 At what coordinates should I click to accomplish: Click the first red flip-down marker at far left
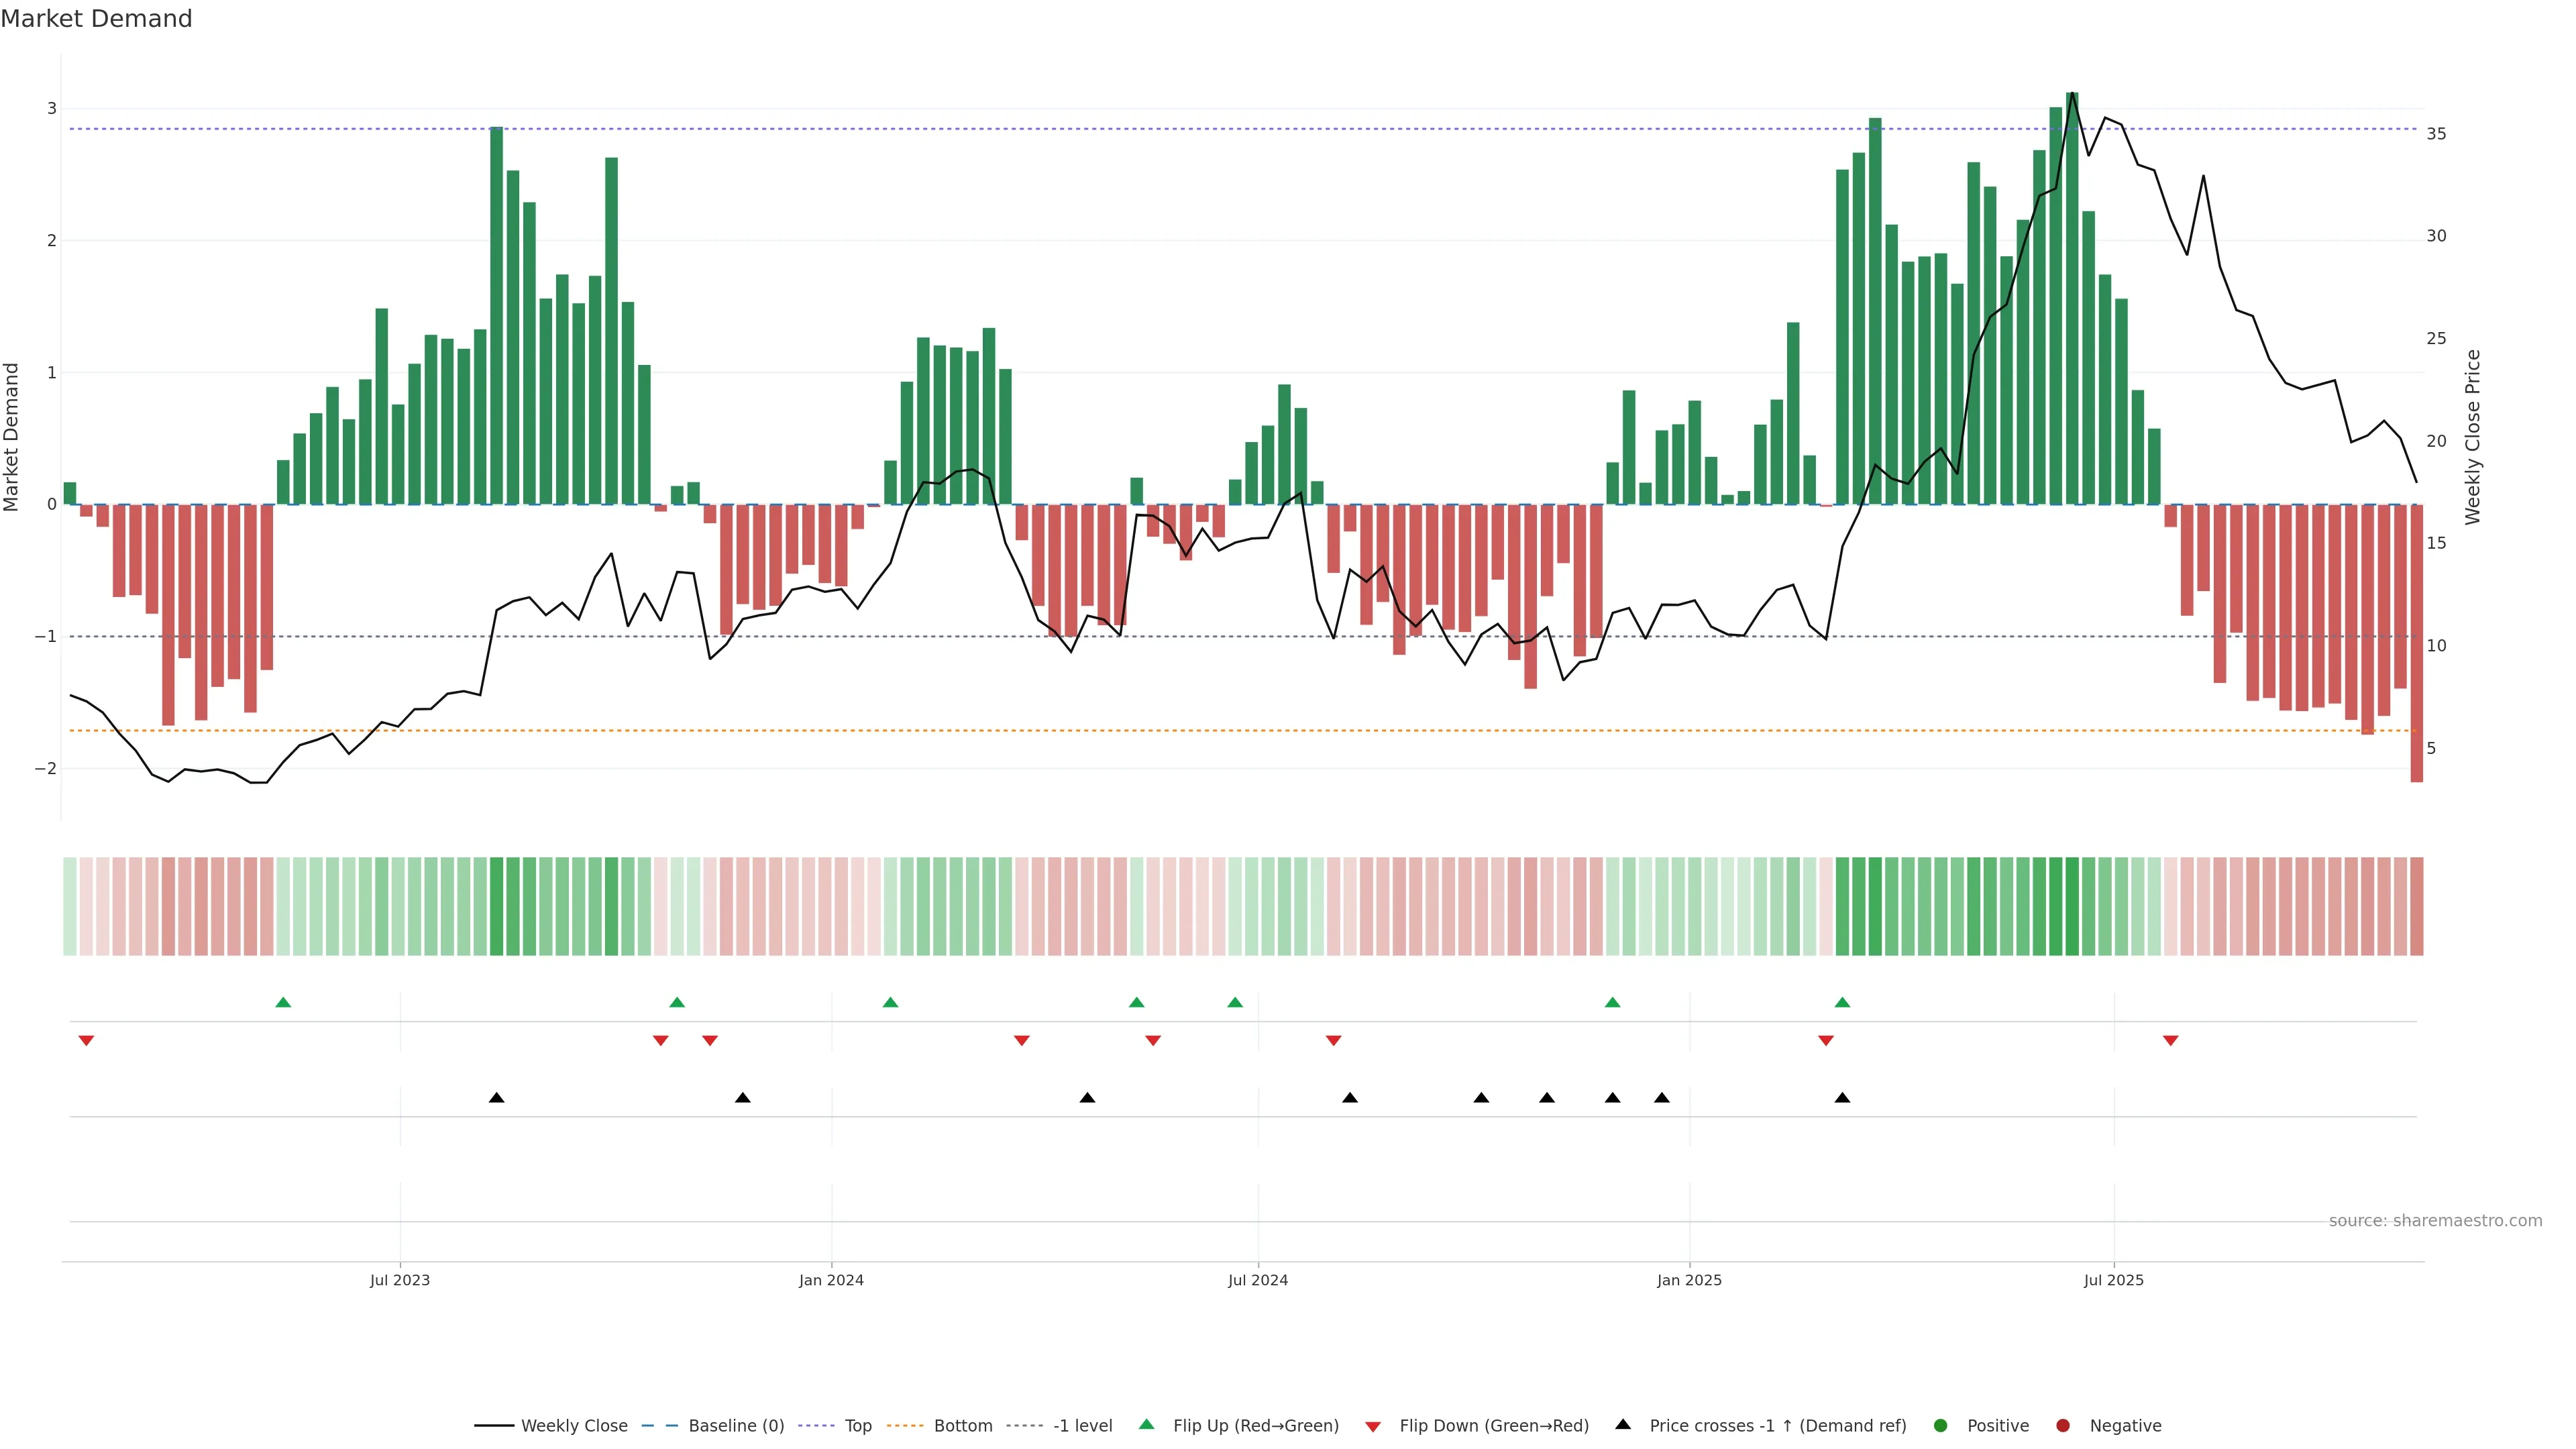(86, 1041)
